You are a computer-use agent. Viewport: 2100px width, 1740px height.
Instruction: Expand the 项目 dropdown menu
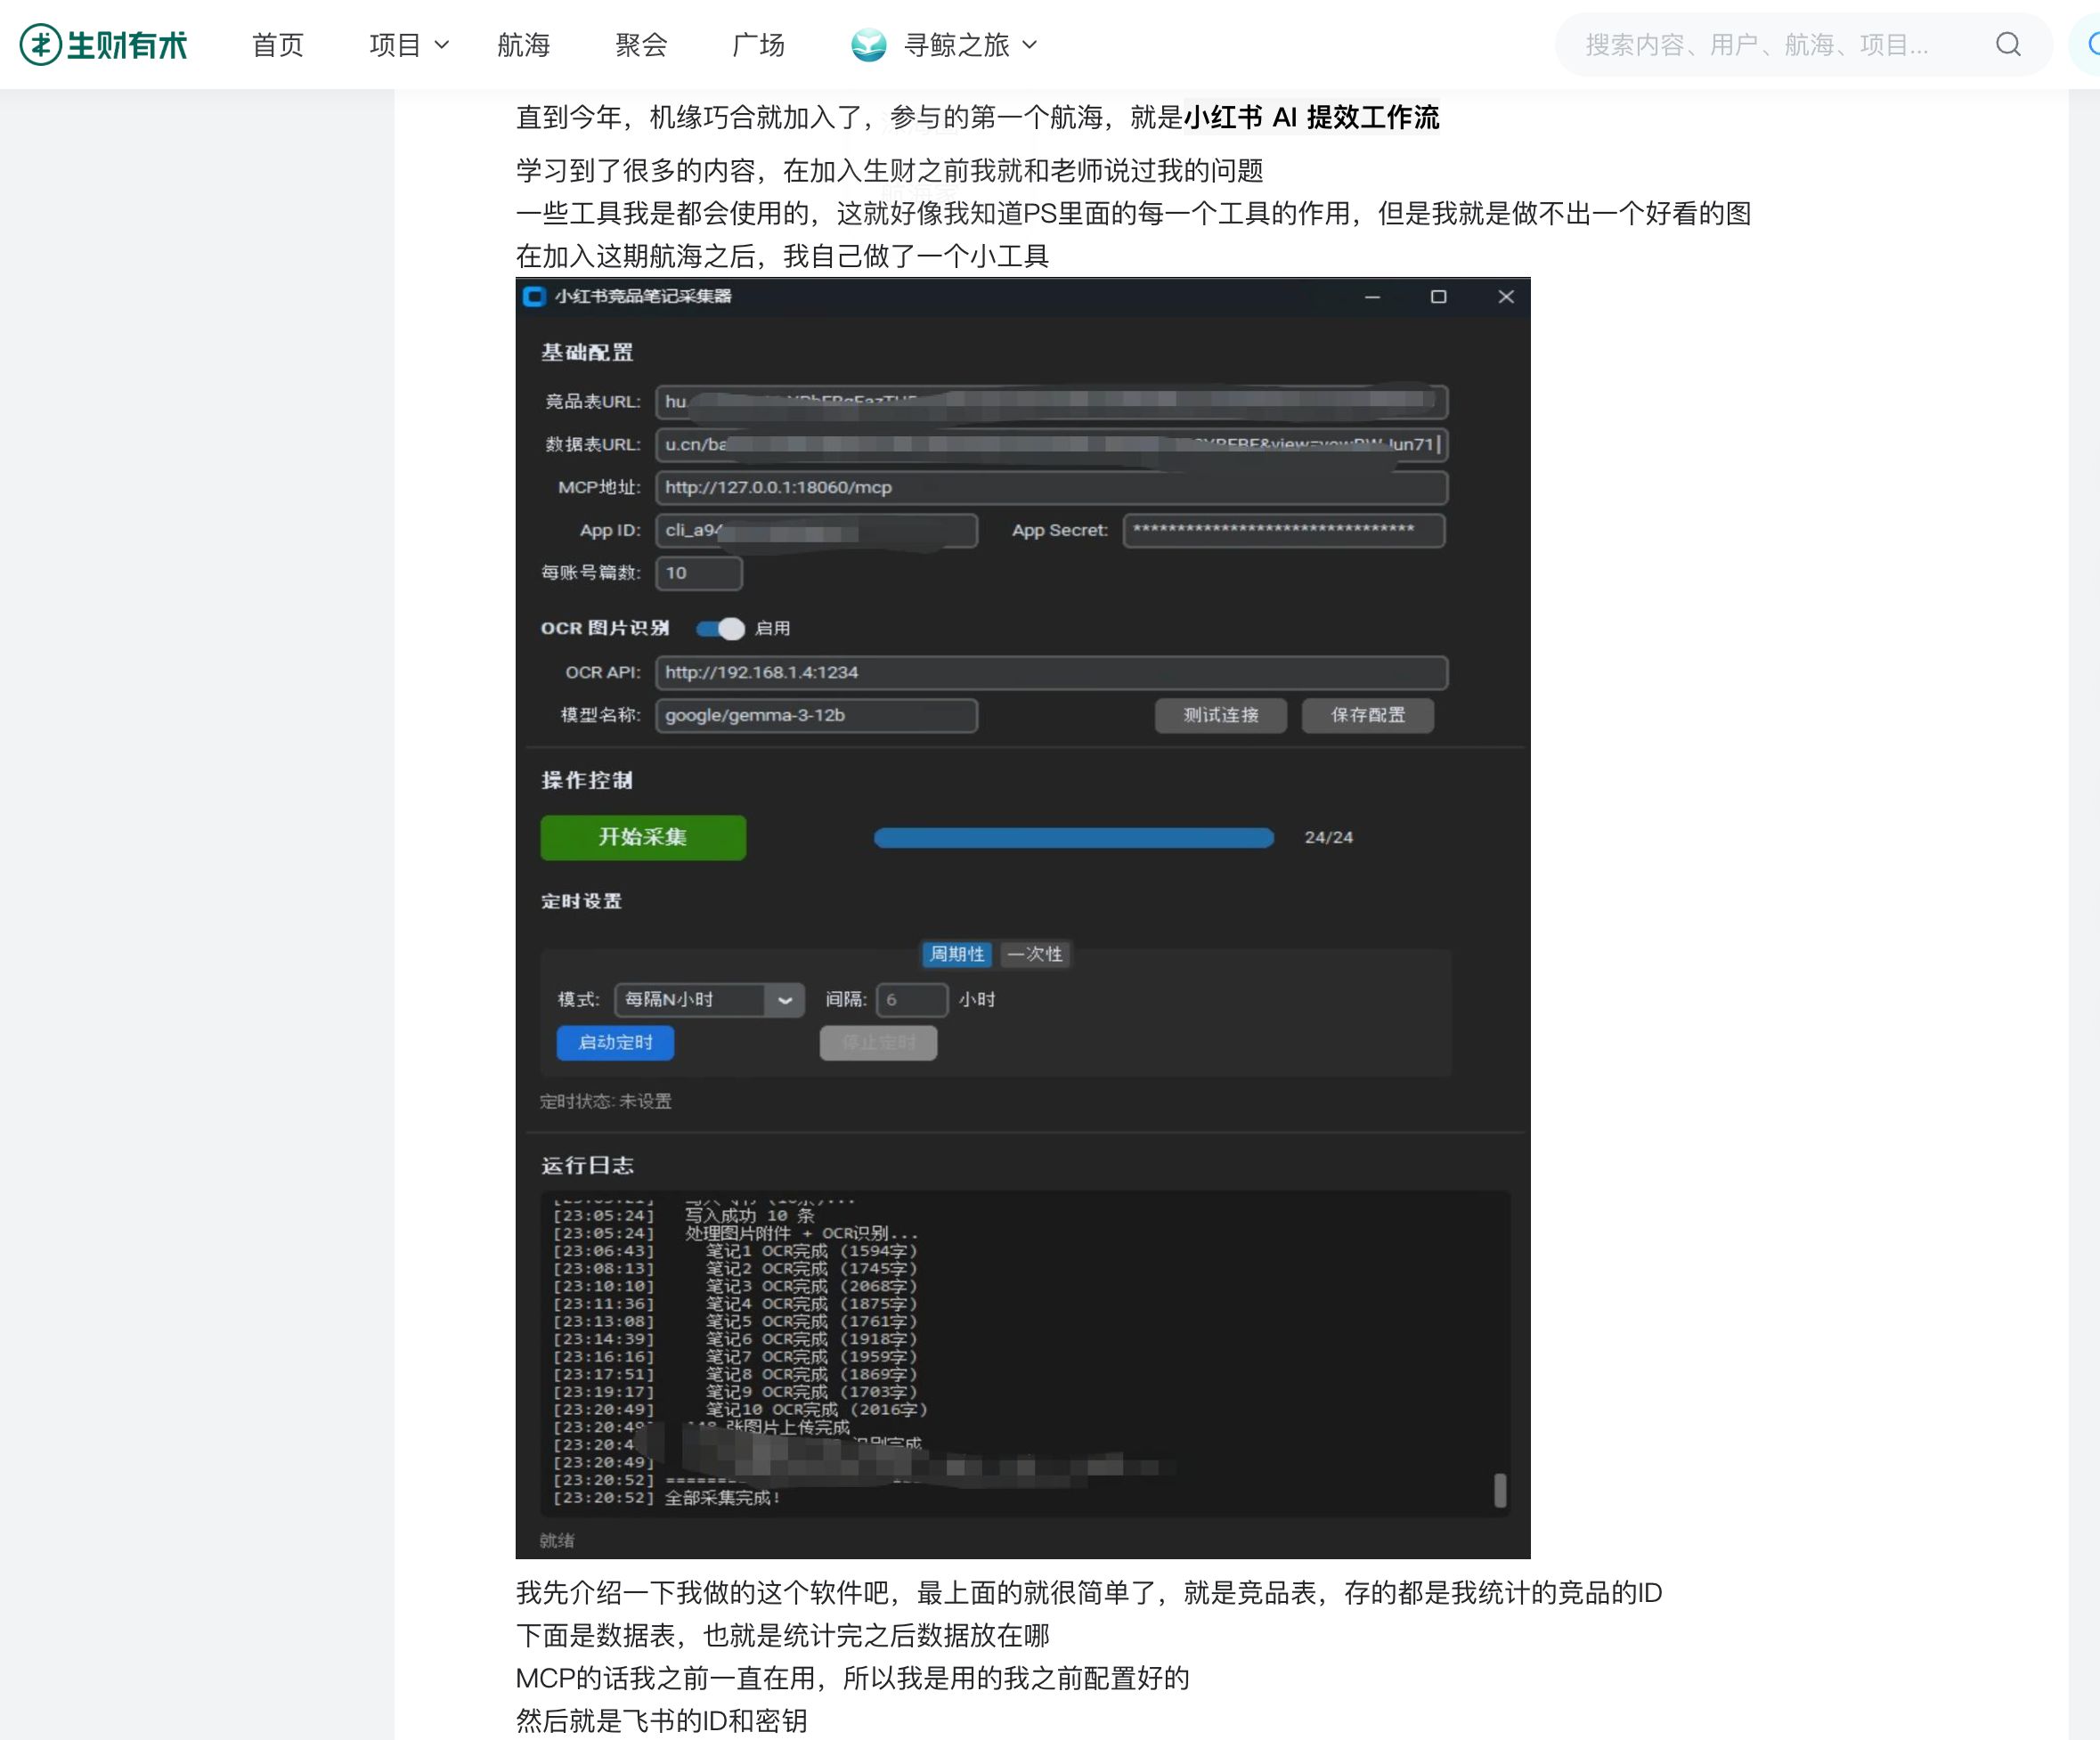click(x=409, y=45)
